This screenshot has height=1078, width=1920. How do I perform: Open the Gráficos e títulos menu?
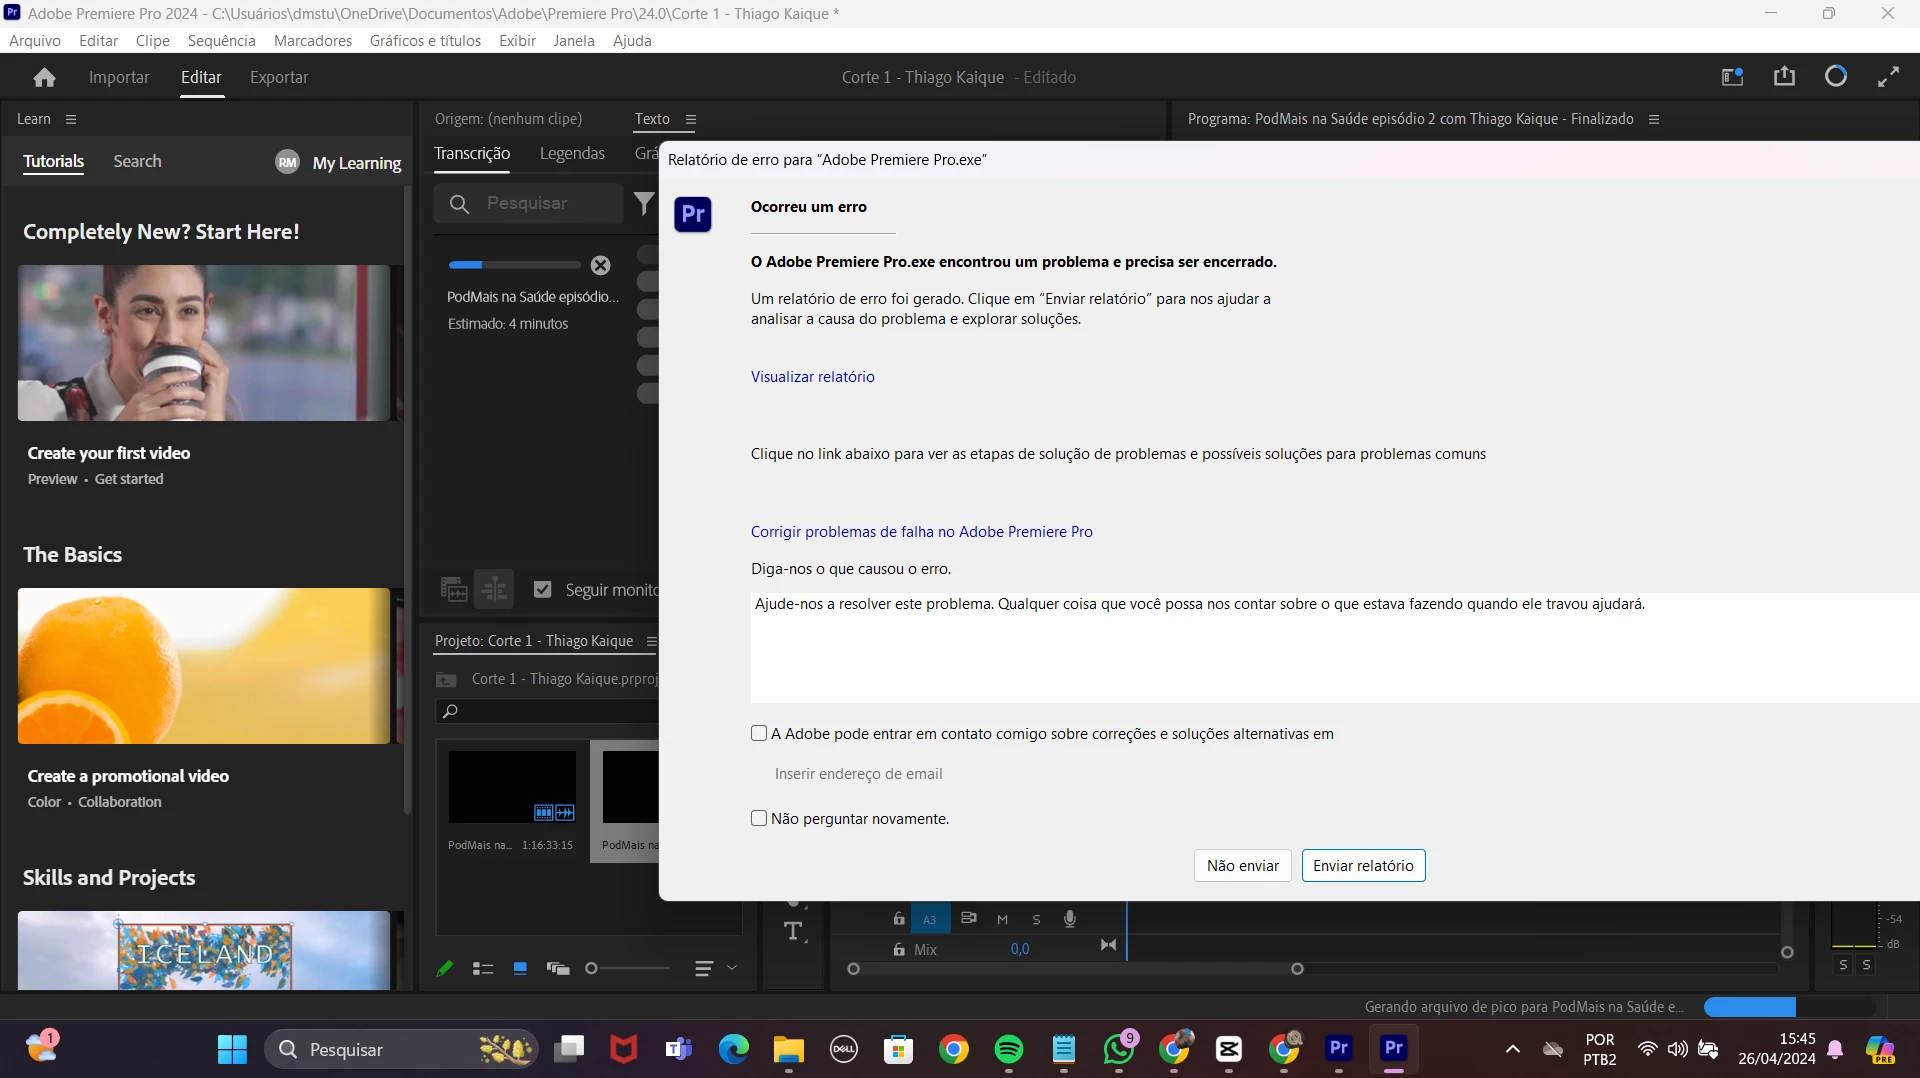pos(425,41)
